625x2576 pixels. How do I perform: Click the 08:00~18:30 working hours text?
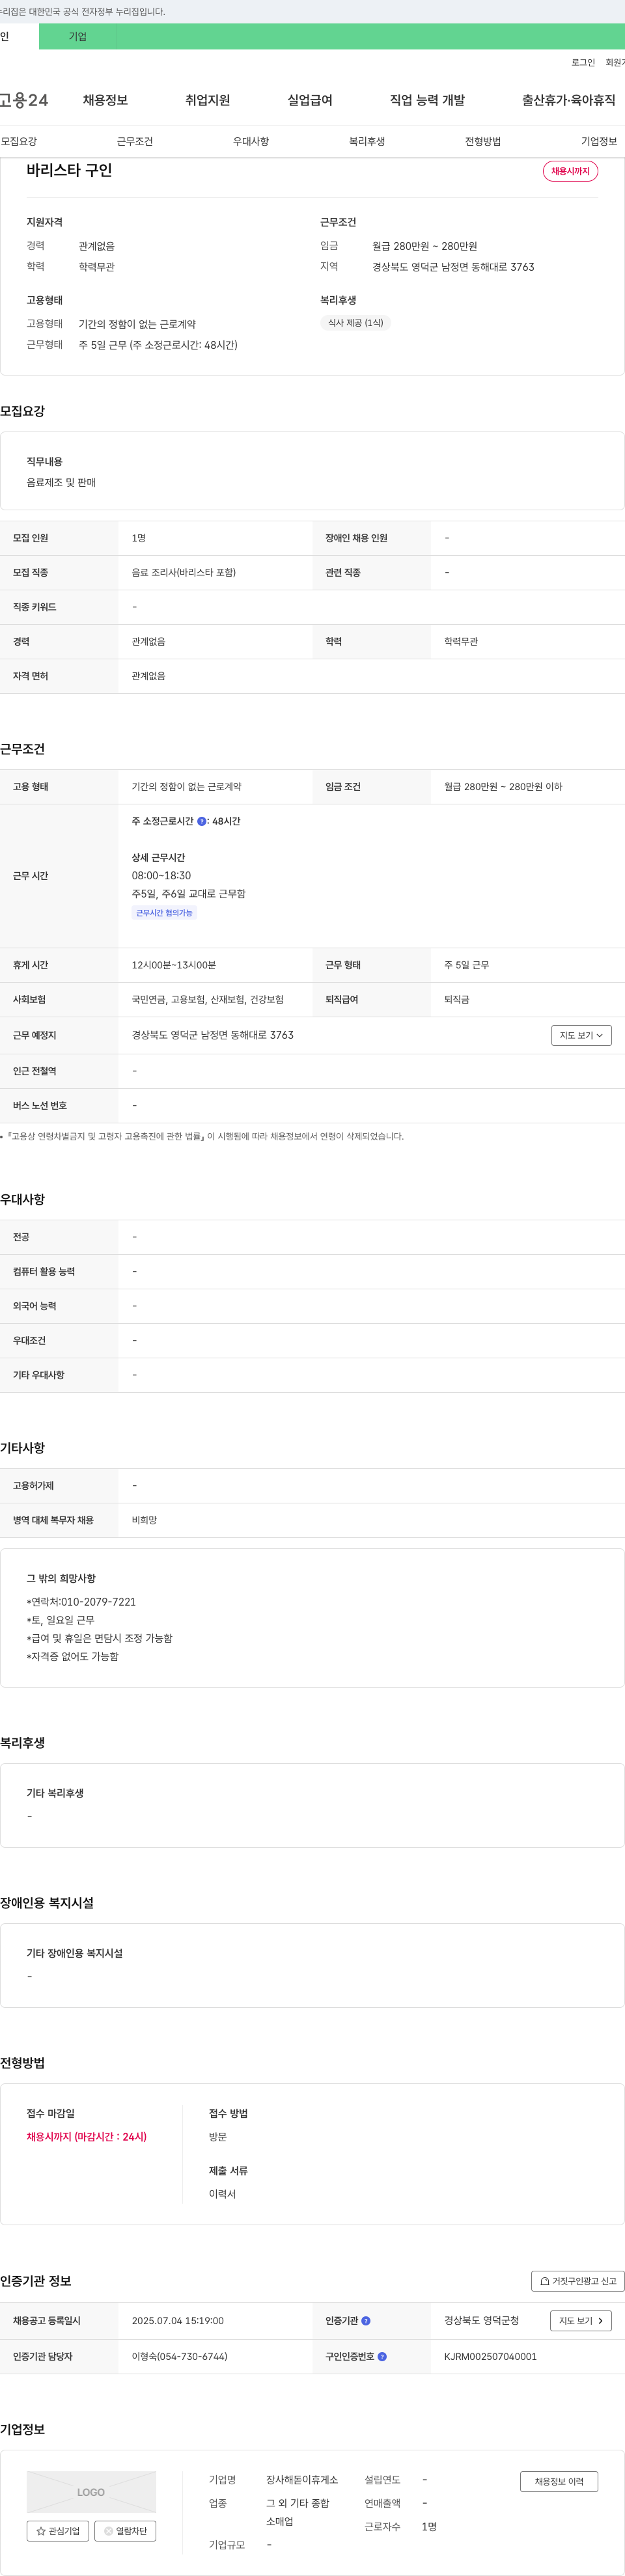(161, 876)
